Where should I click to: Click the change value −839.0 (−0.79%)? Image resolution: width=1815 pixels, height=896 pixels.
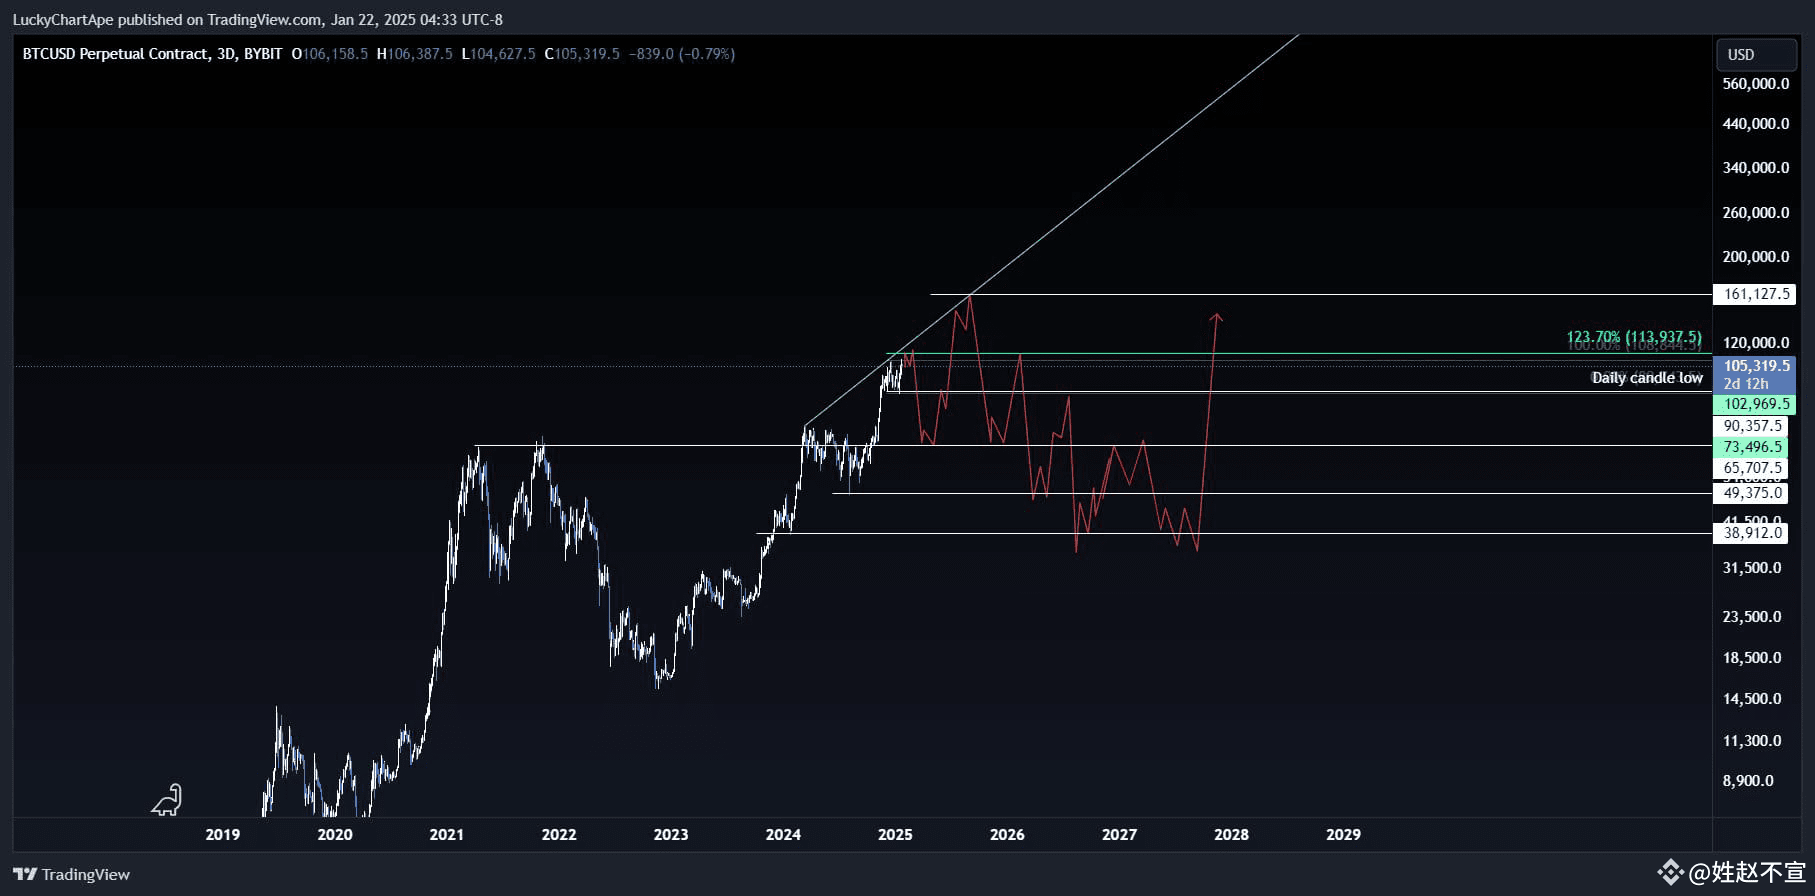(682, 54)
